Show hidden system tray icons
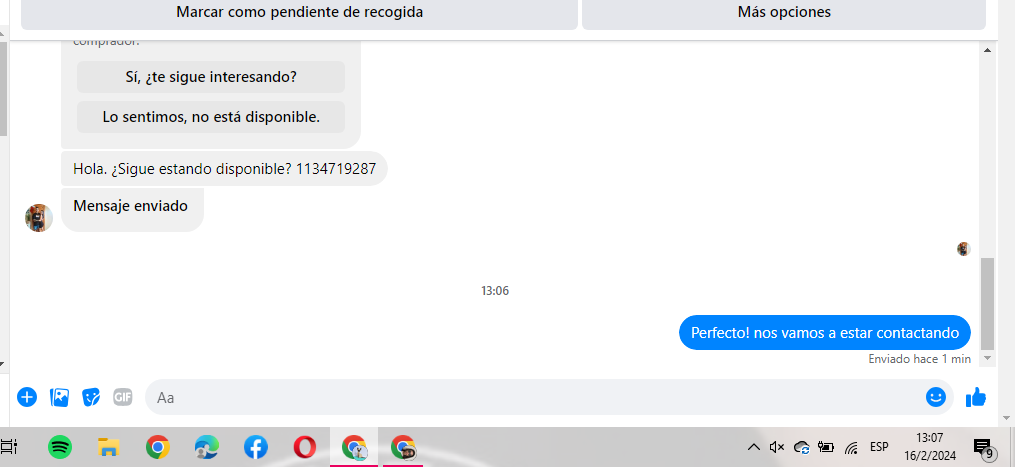1015x467 pixels. [x=753, y=447]
